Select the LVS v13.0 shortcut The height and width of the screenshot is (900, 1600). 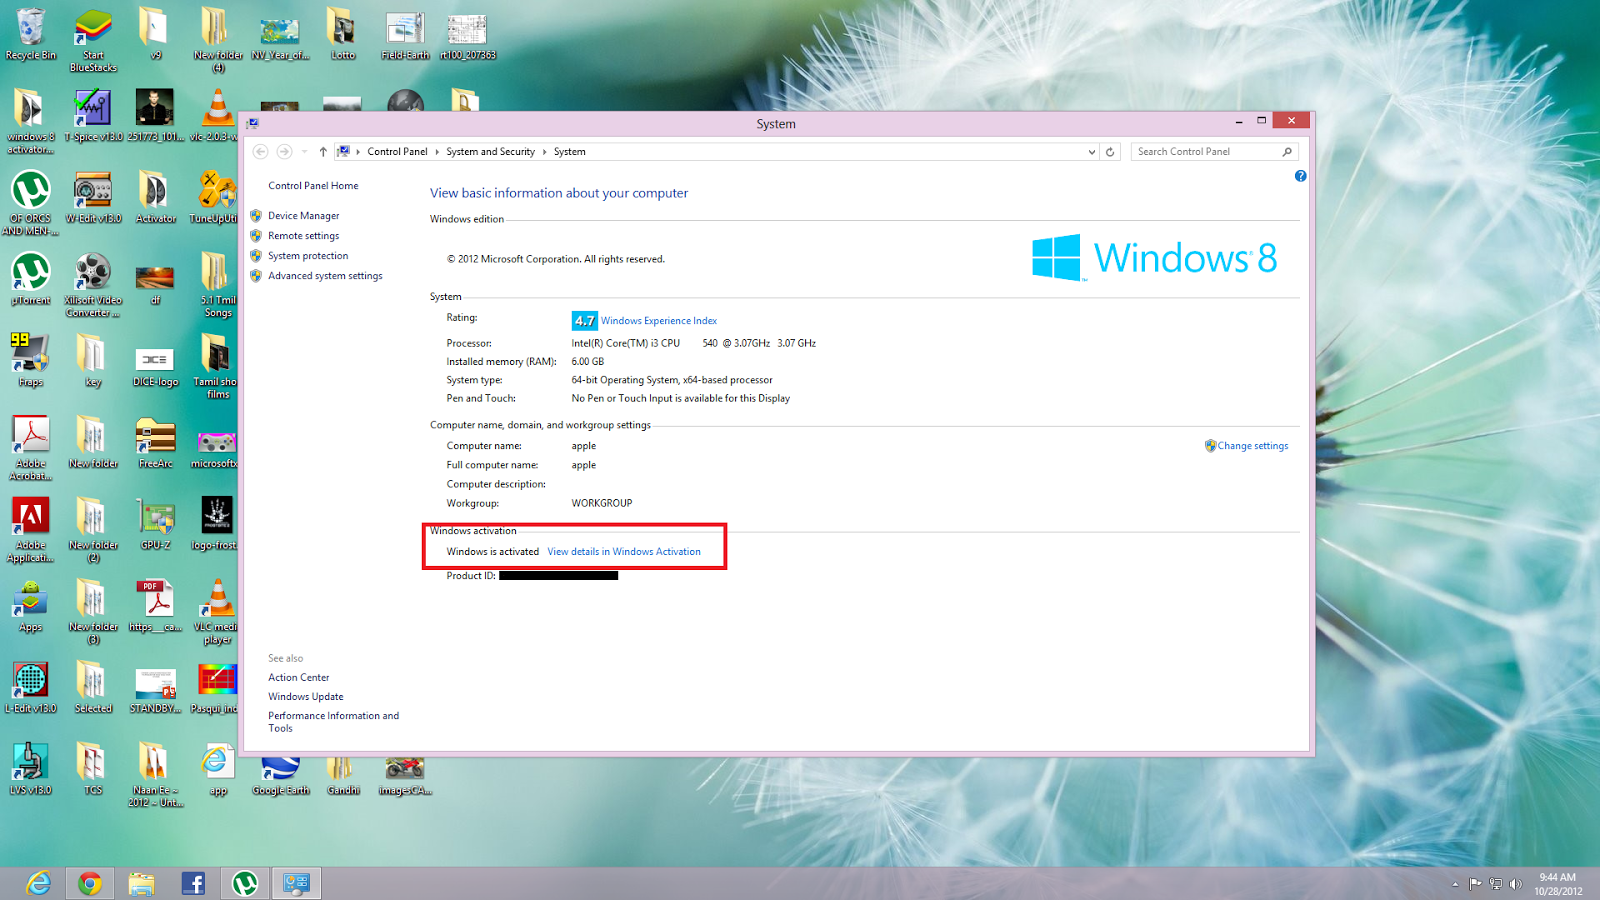tap(31, 769)
